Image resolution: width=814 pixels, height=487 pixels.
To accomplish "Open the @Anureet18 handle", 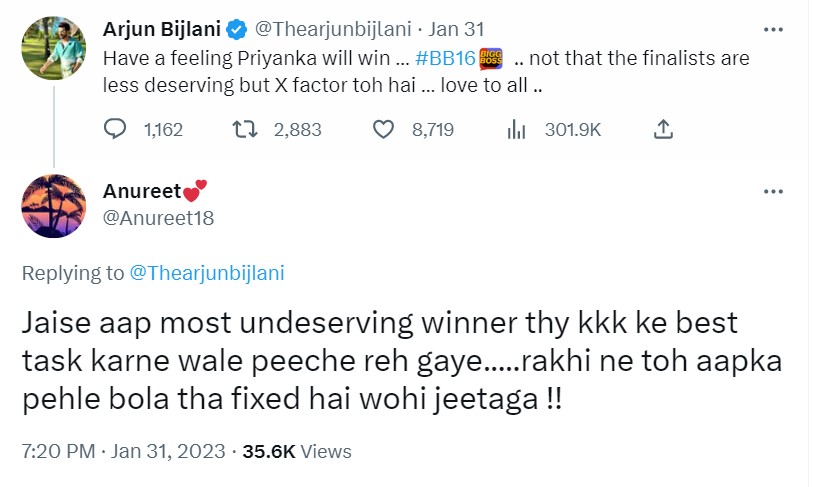I will pos(158,217).
